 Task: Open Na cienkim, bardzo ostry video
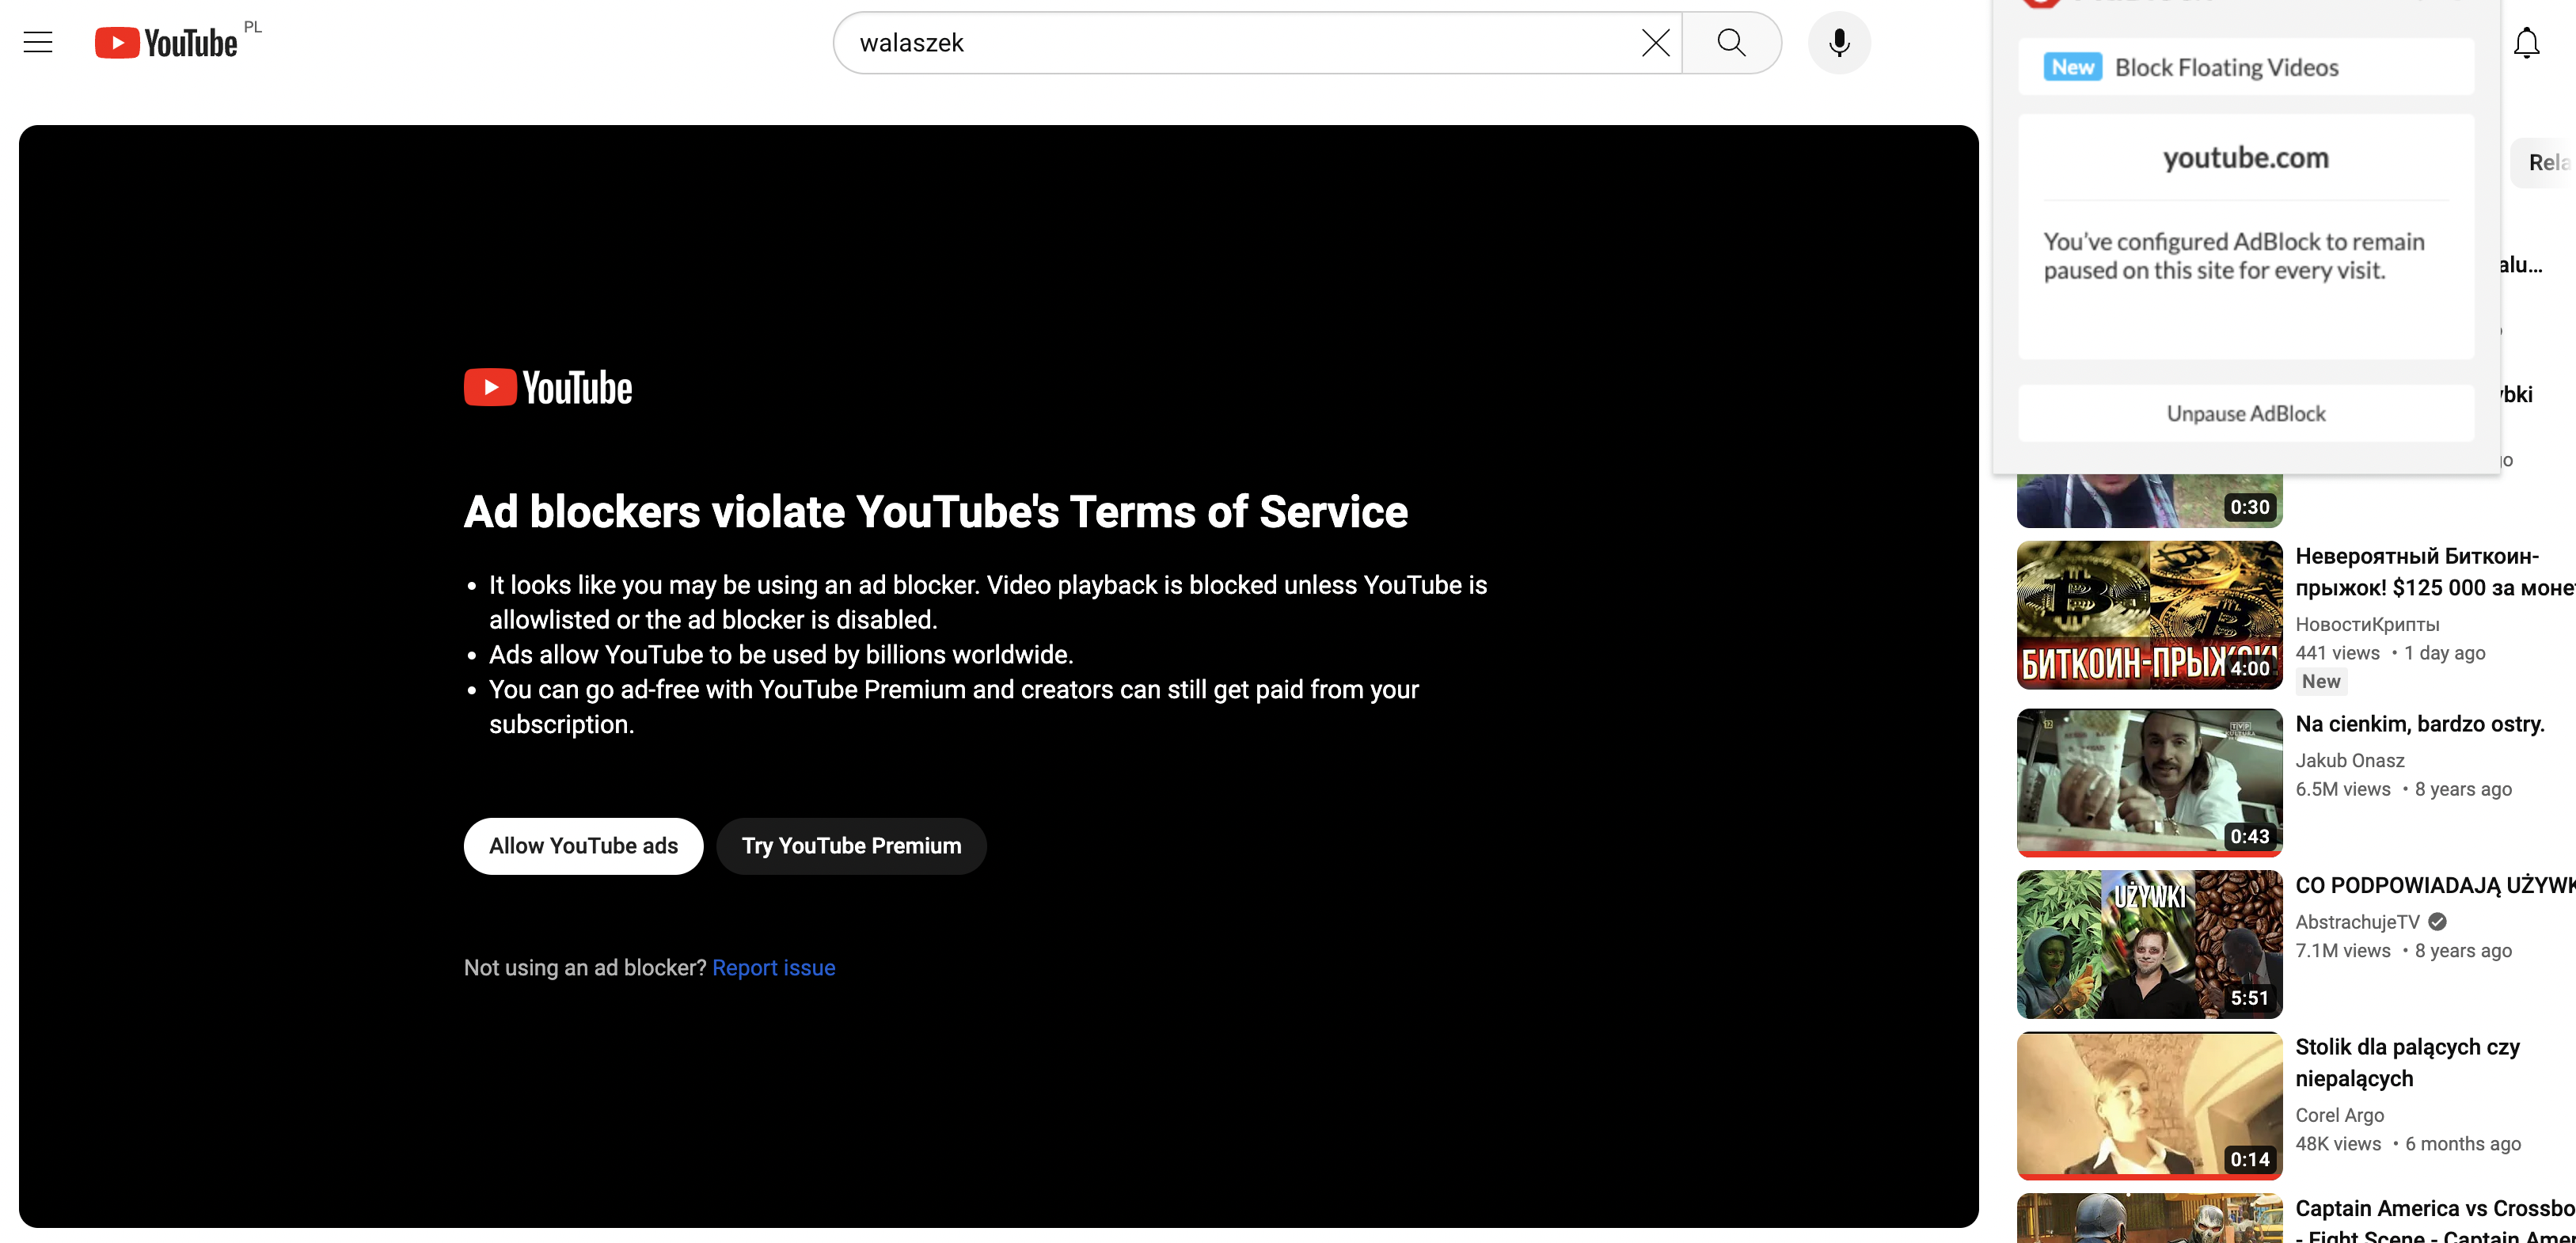coord(2419,724)
